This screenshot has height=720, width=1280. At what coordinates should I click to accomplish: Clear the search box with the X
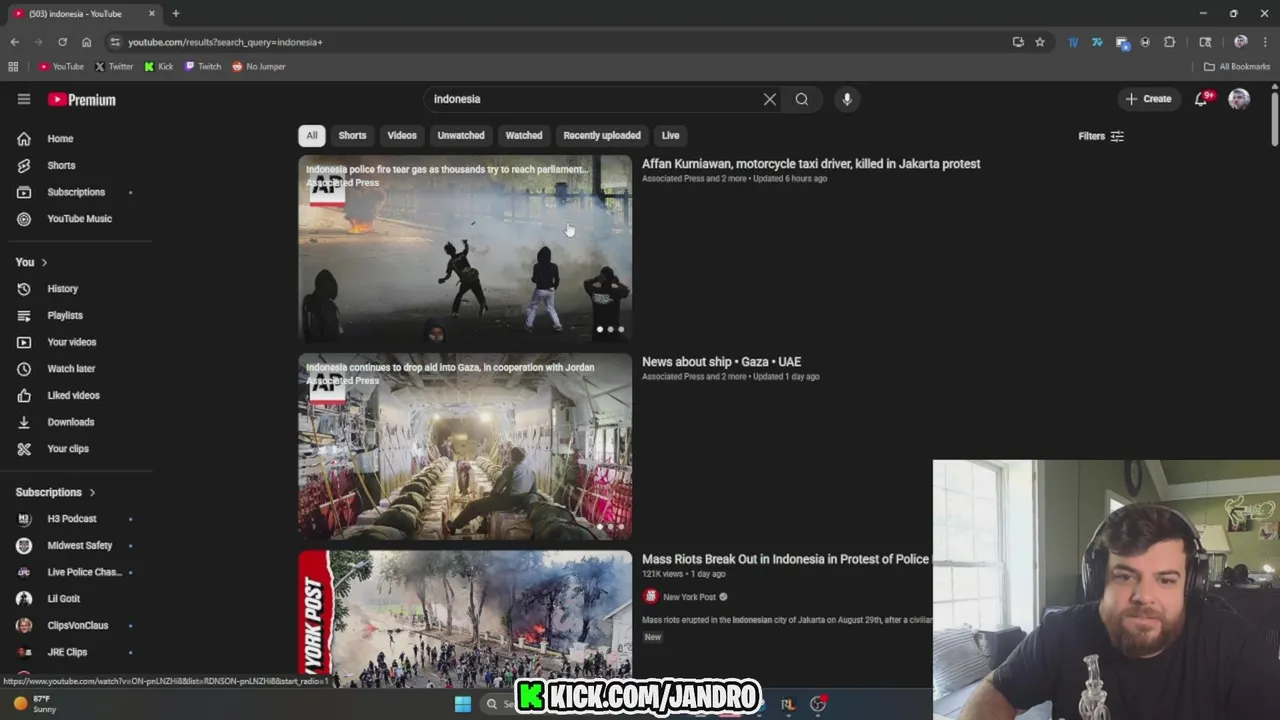coord(770,99)
